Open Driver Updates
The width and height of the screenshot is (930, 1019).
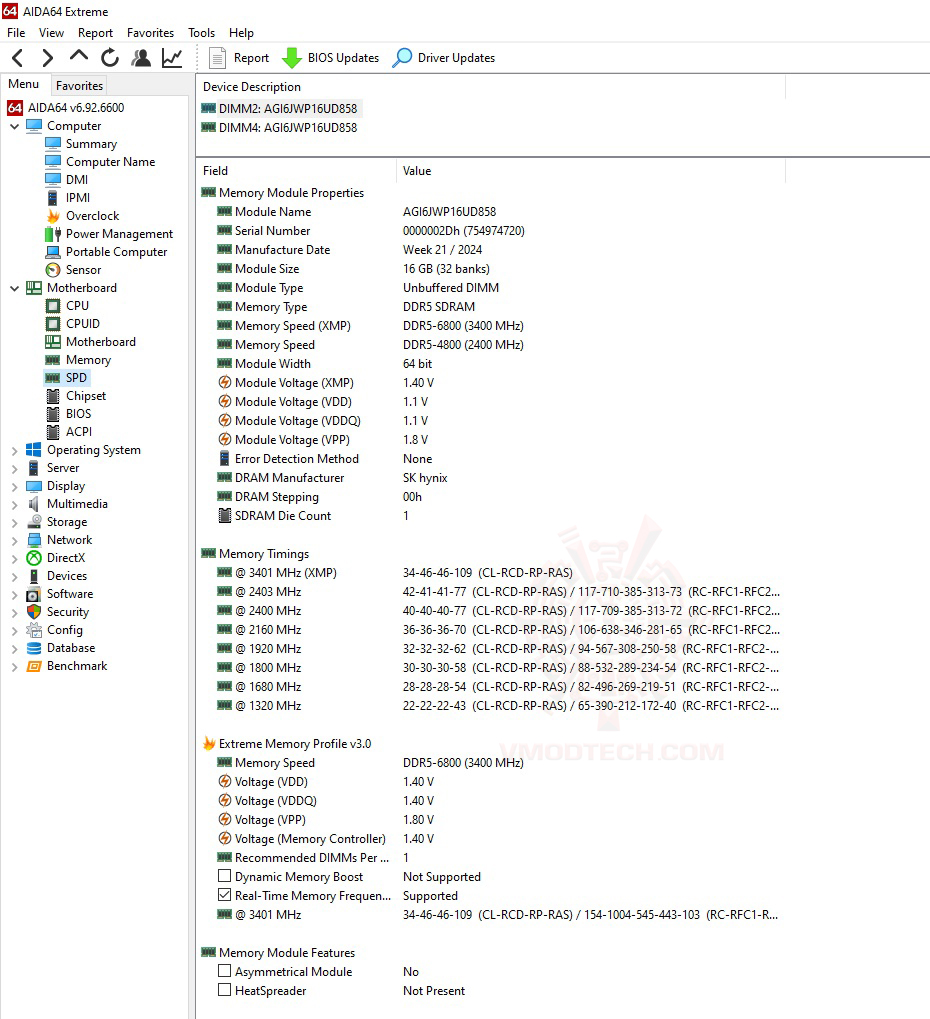coord(444,58)
